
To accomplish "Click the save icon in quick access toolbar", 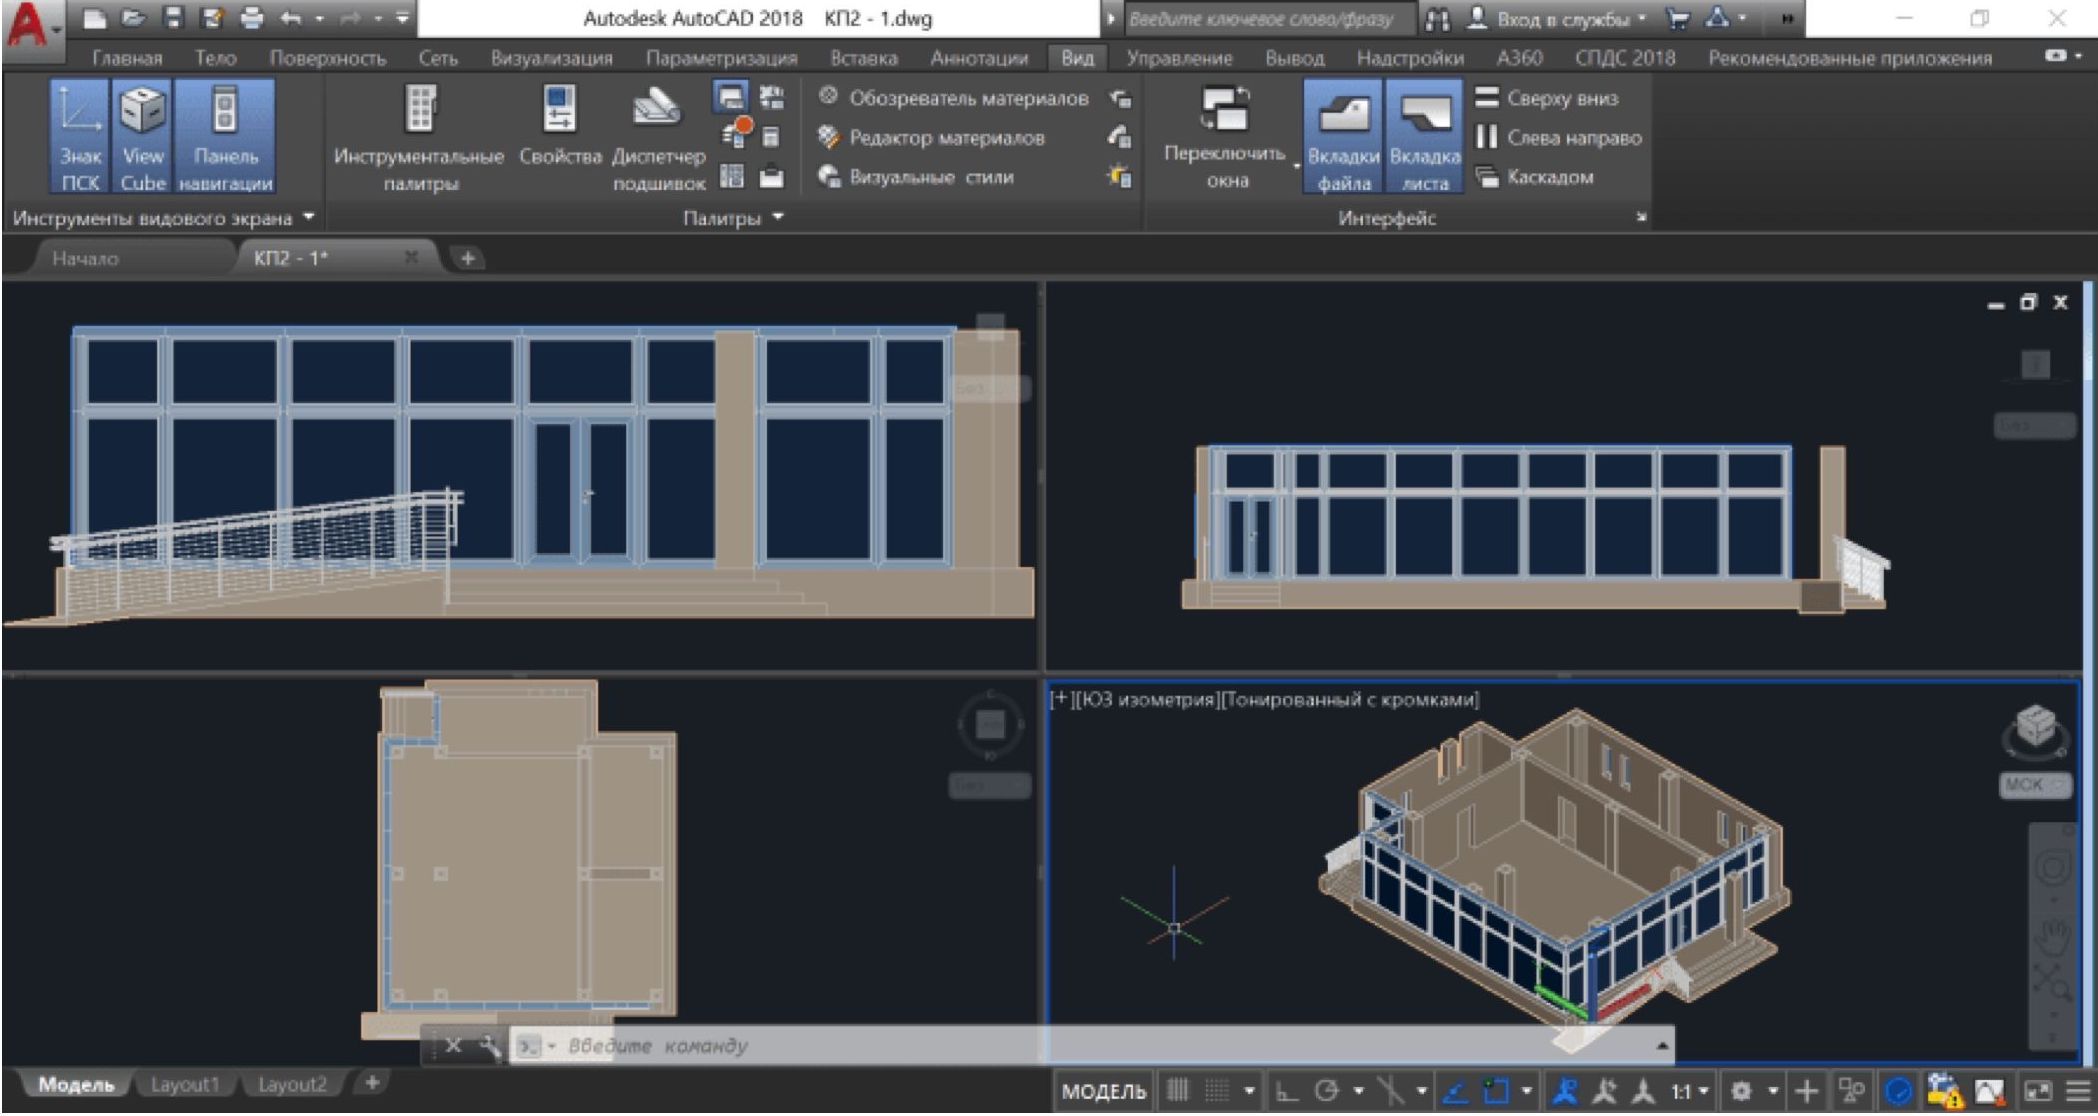I will tap(174, 17).
